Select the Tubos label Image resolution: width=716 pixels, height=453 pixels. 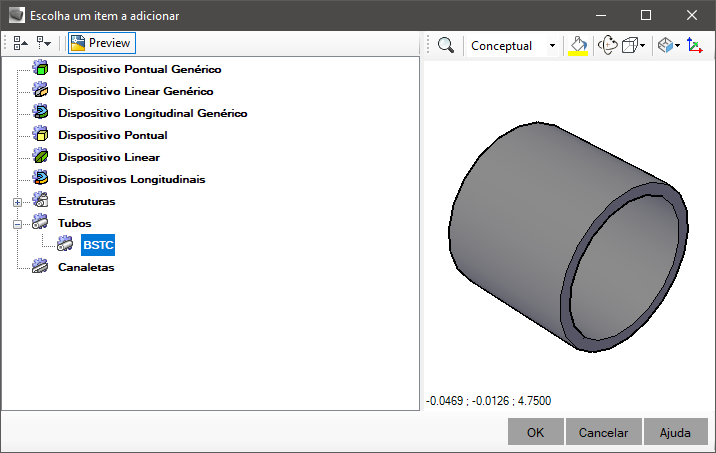74,223
